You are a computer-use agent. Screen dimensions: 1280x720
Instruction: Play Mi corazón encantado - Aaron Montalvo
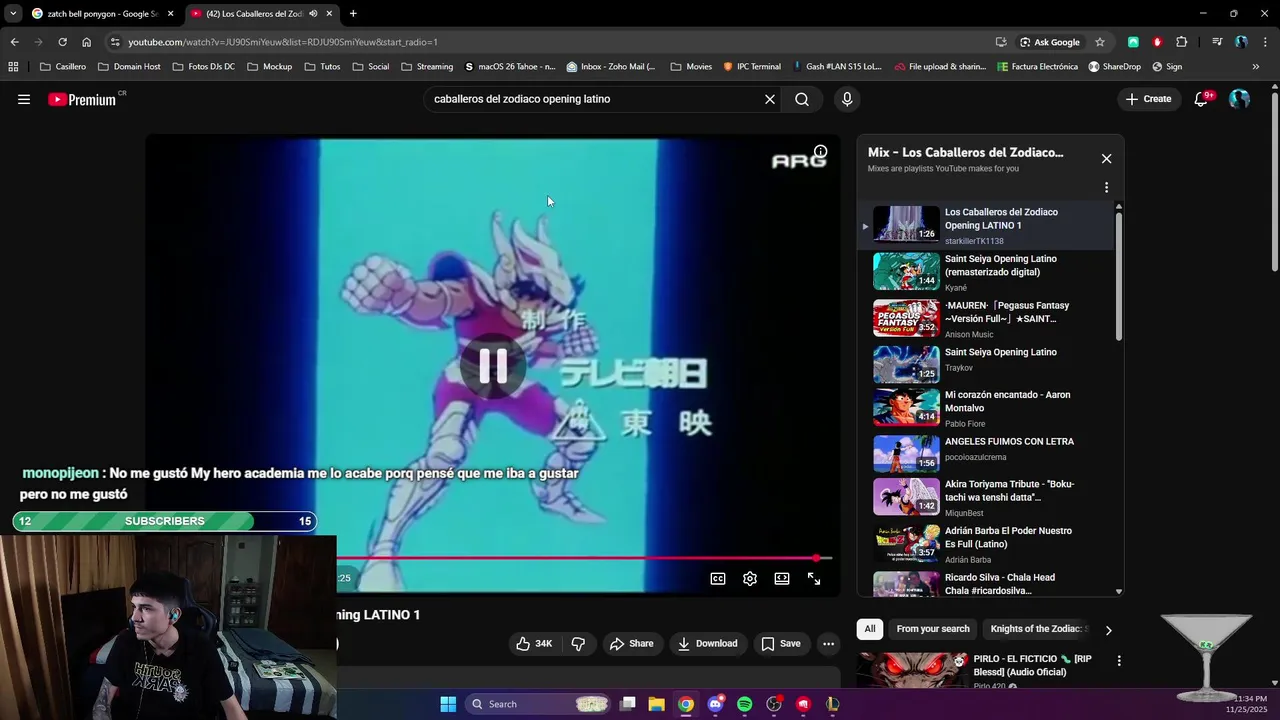[986, 408]
